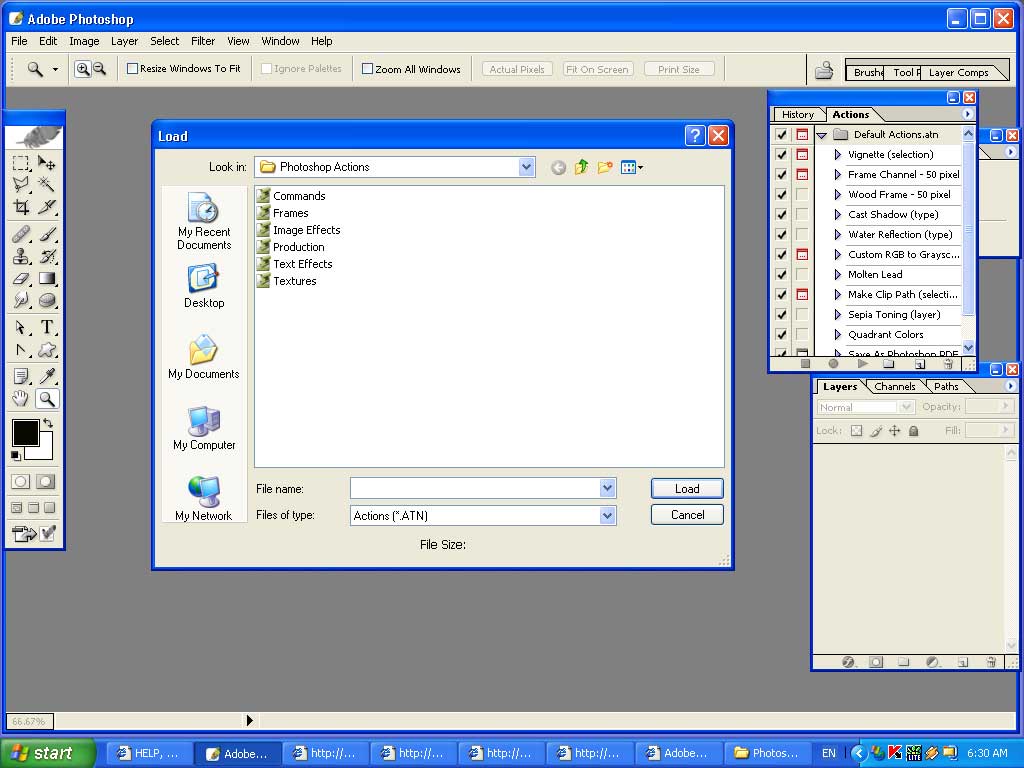
Task: Toggle the Sepia Toning action checkmark
Action: pyautogui.click(x=781, y=314)
